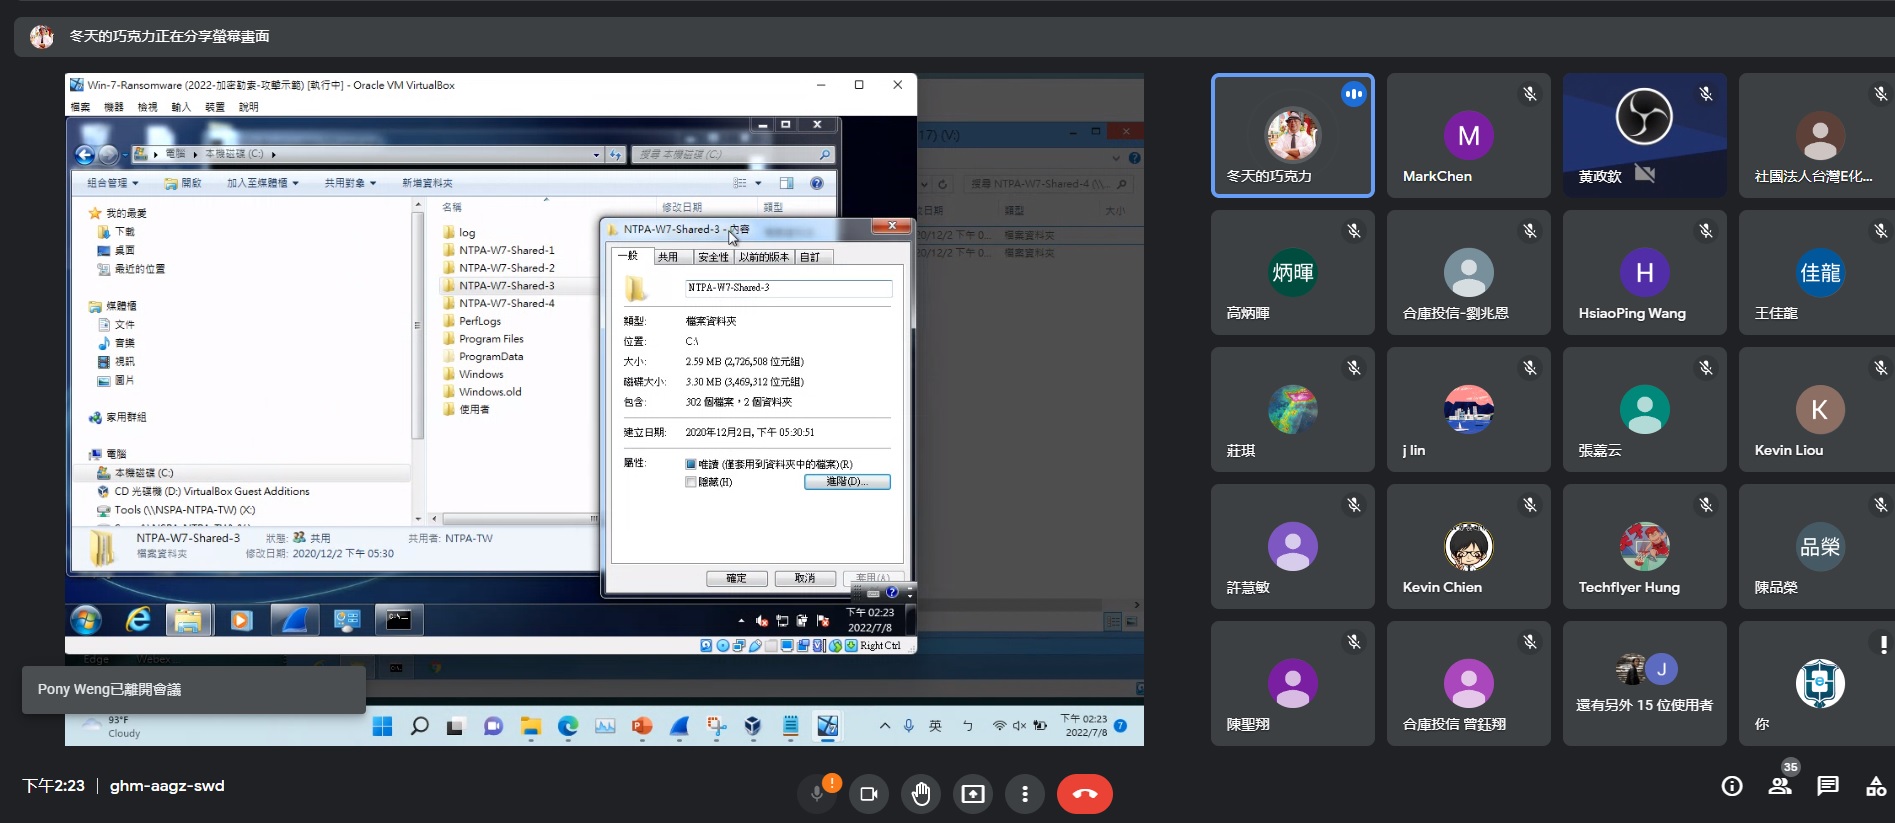Click the Windows 7 Start orb
The image size is (1895, 823).
coord(86,620)
